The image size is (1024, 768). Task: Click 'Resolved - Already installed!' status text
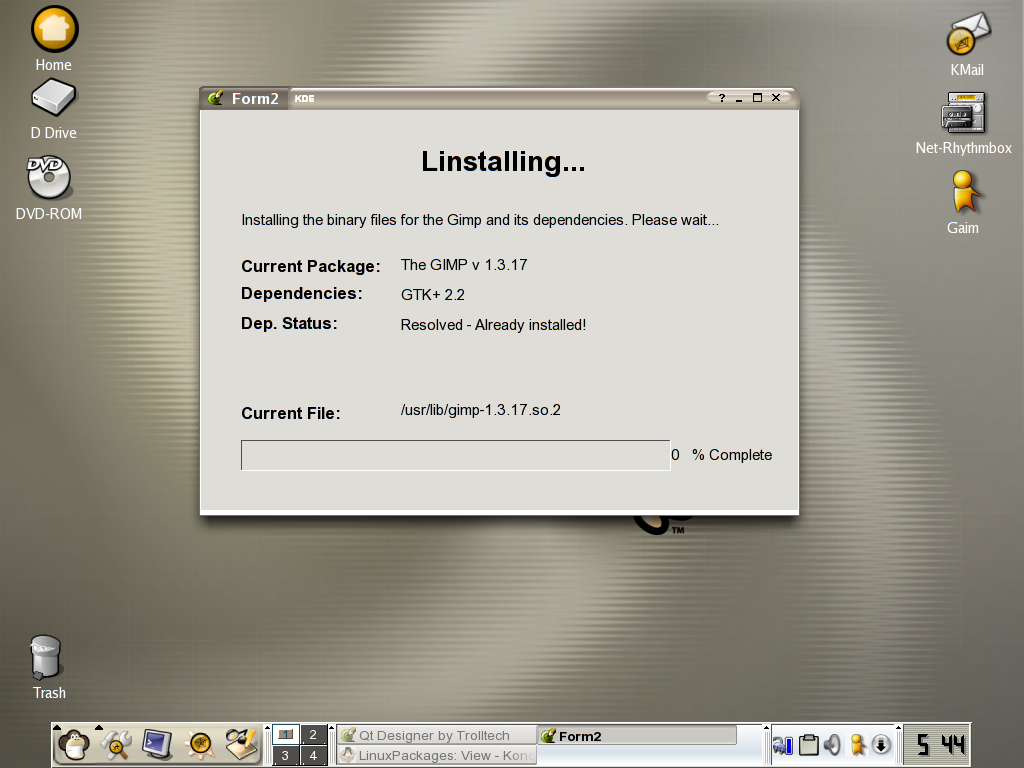pyautogui.click(x=493, y=325)
